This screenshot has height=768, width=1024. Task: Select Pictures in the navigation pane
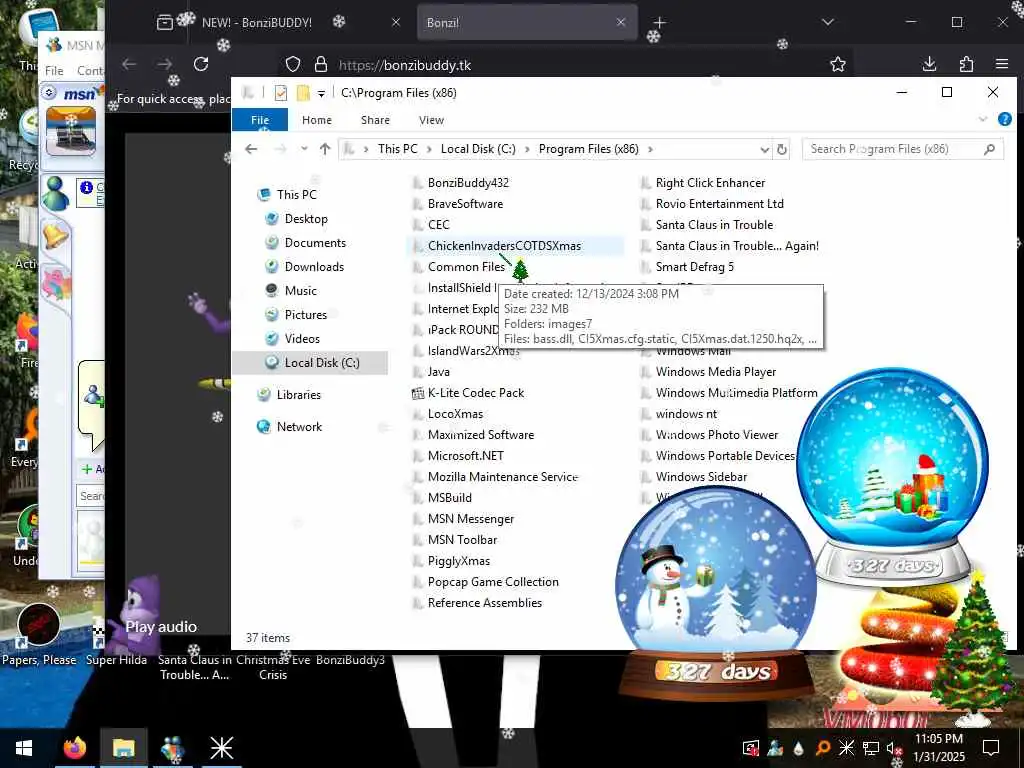305,315
